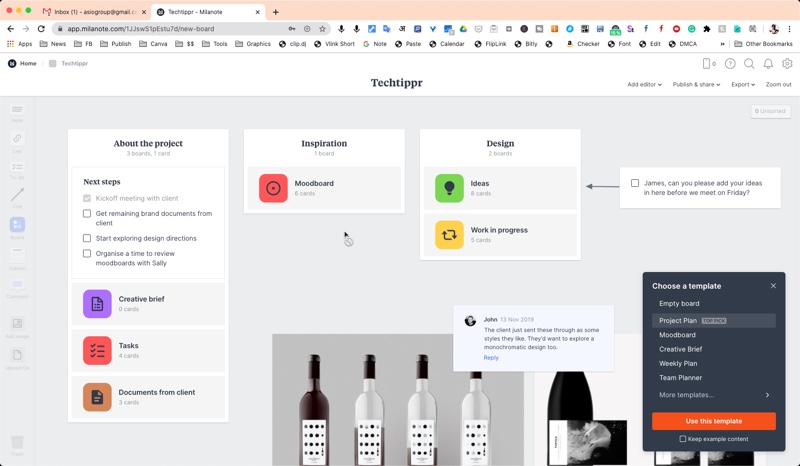Expand More templates submenu
The height and width of the screenshot is (466, 800).
(x=714, y=395)
